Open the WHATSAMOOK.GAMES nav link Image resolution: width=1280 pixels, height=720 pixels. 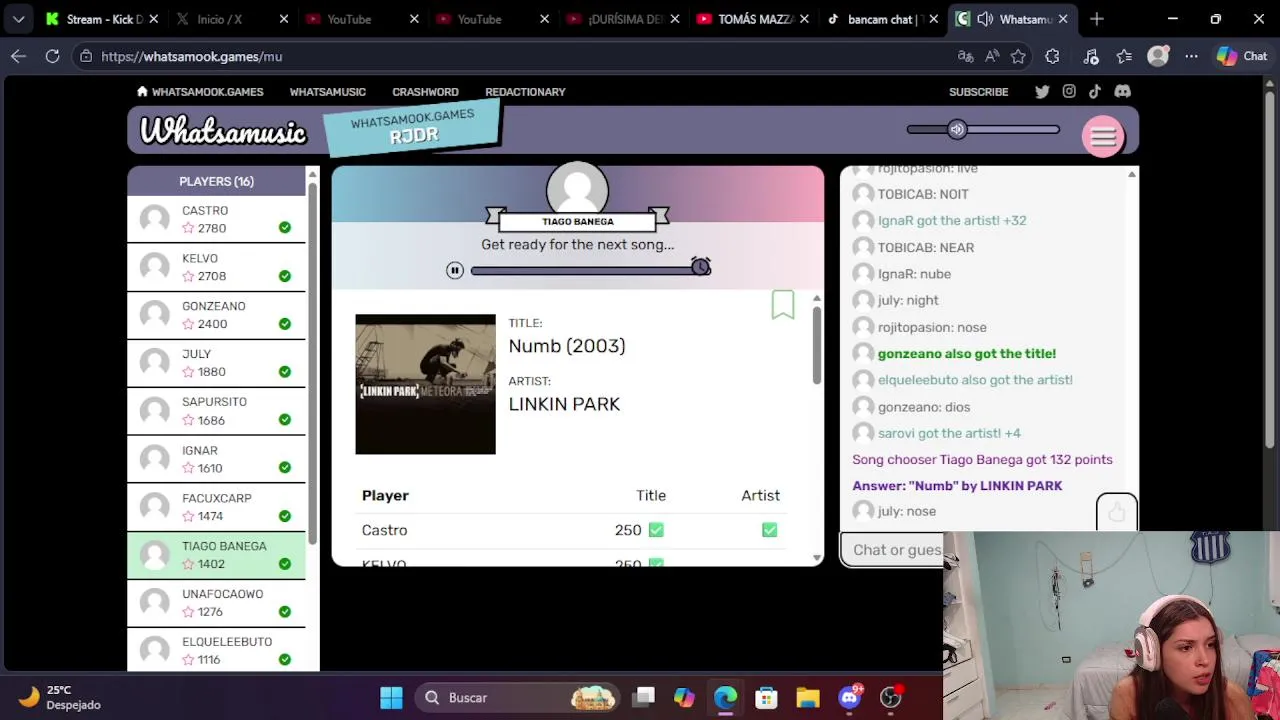point(207,92)
